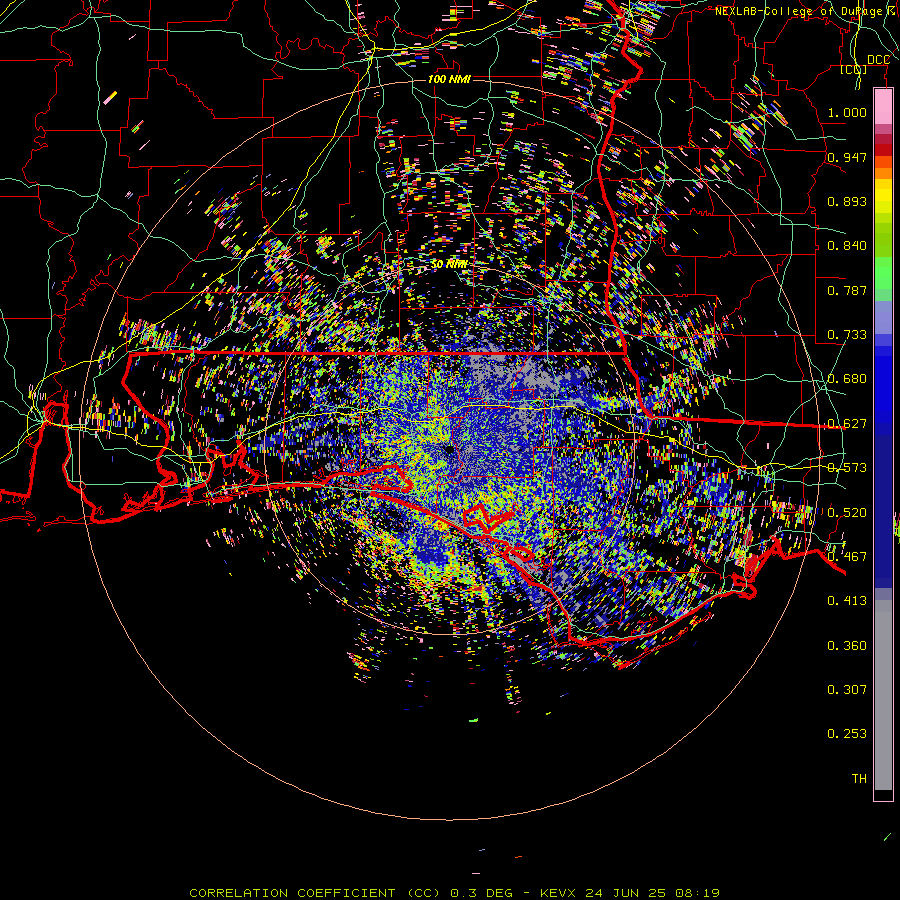Click the DCC product label
The height and width of the screenshot is (900, 900).
coord(878,60)
